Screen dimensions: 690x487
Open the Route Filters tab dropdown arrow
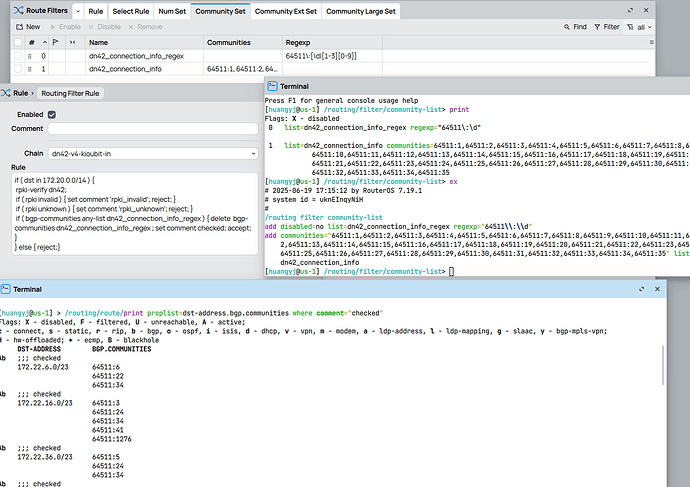(x=78, y=11)
